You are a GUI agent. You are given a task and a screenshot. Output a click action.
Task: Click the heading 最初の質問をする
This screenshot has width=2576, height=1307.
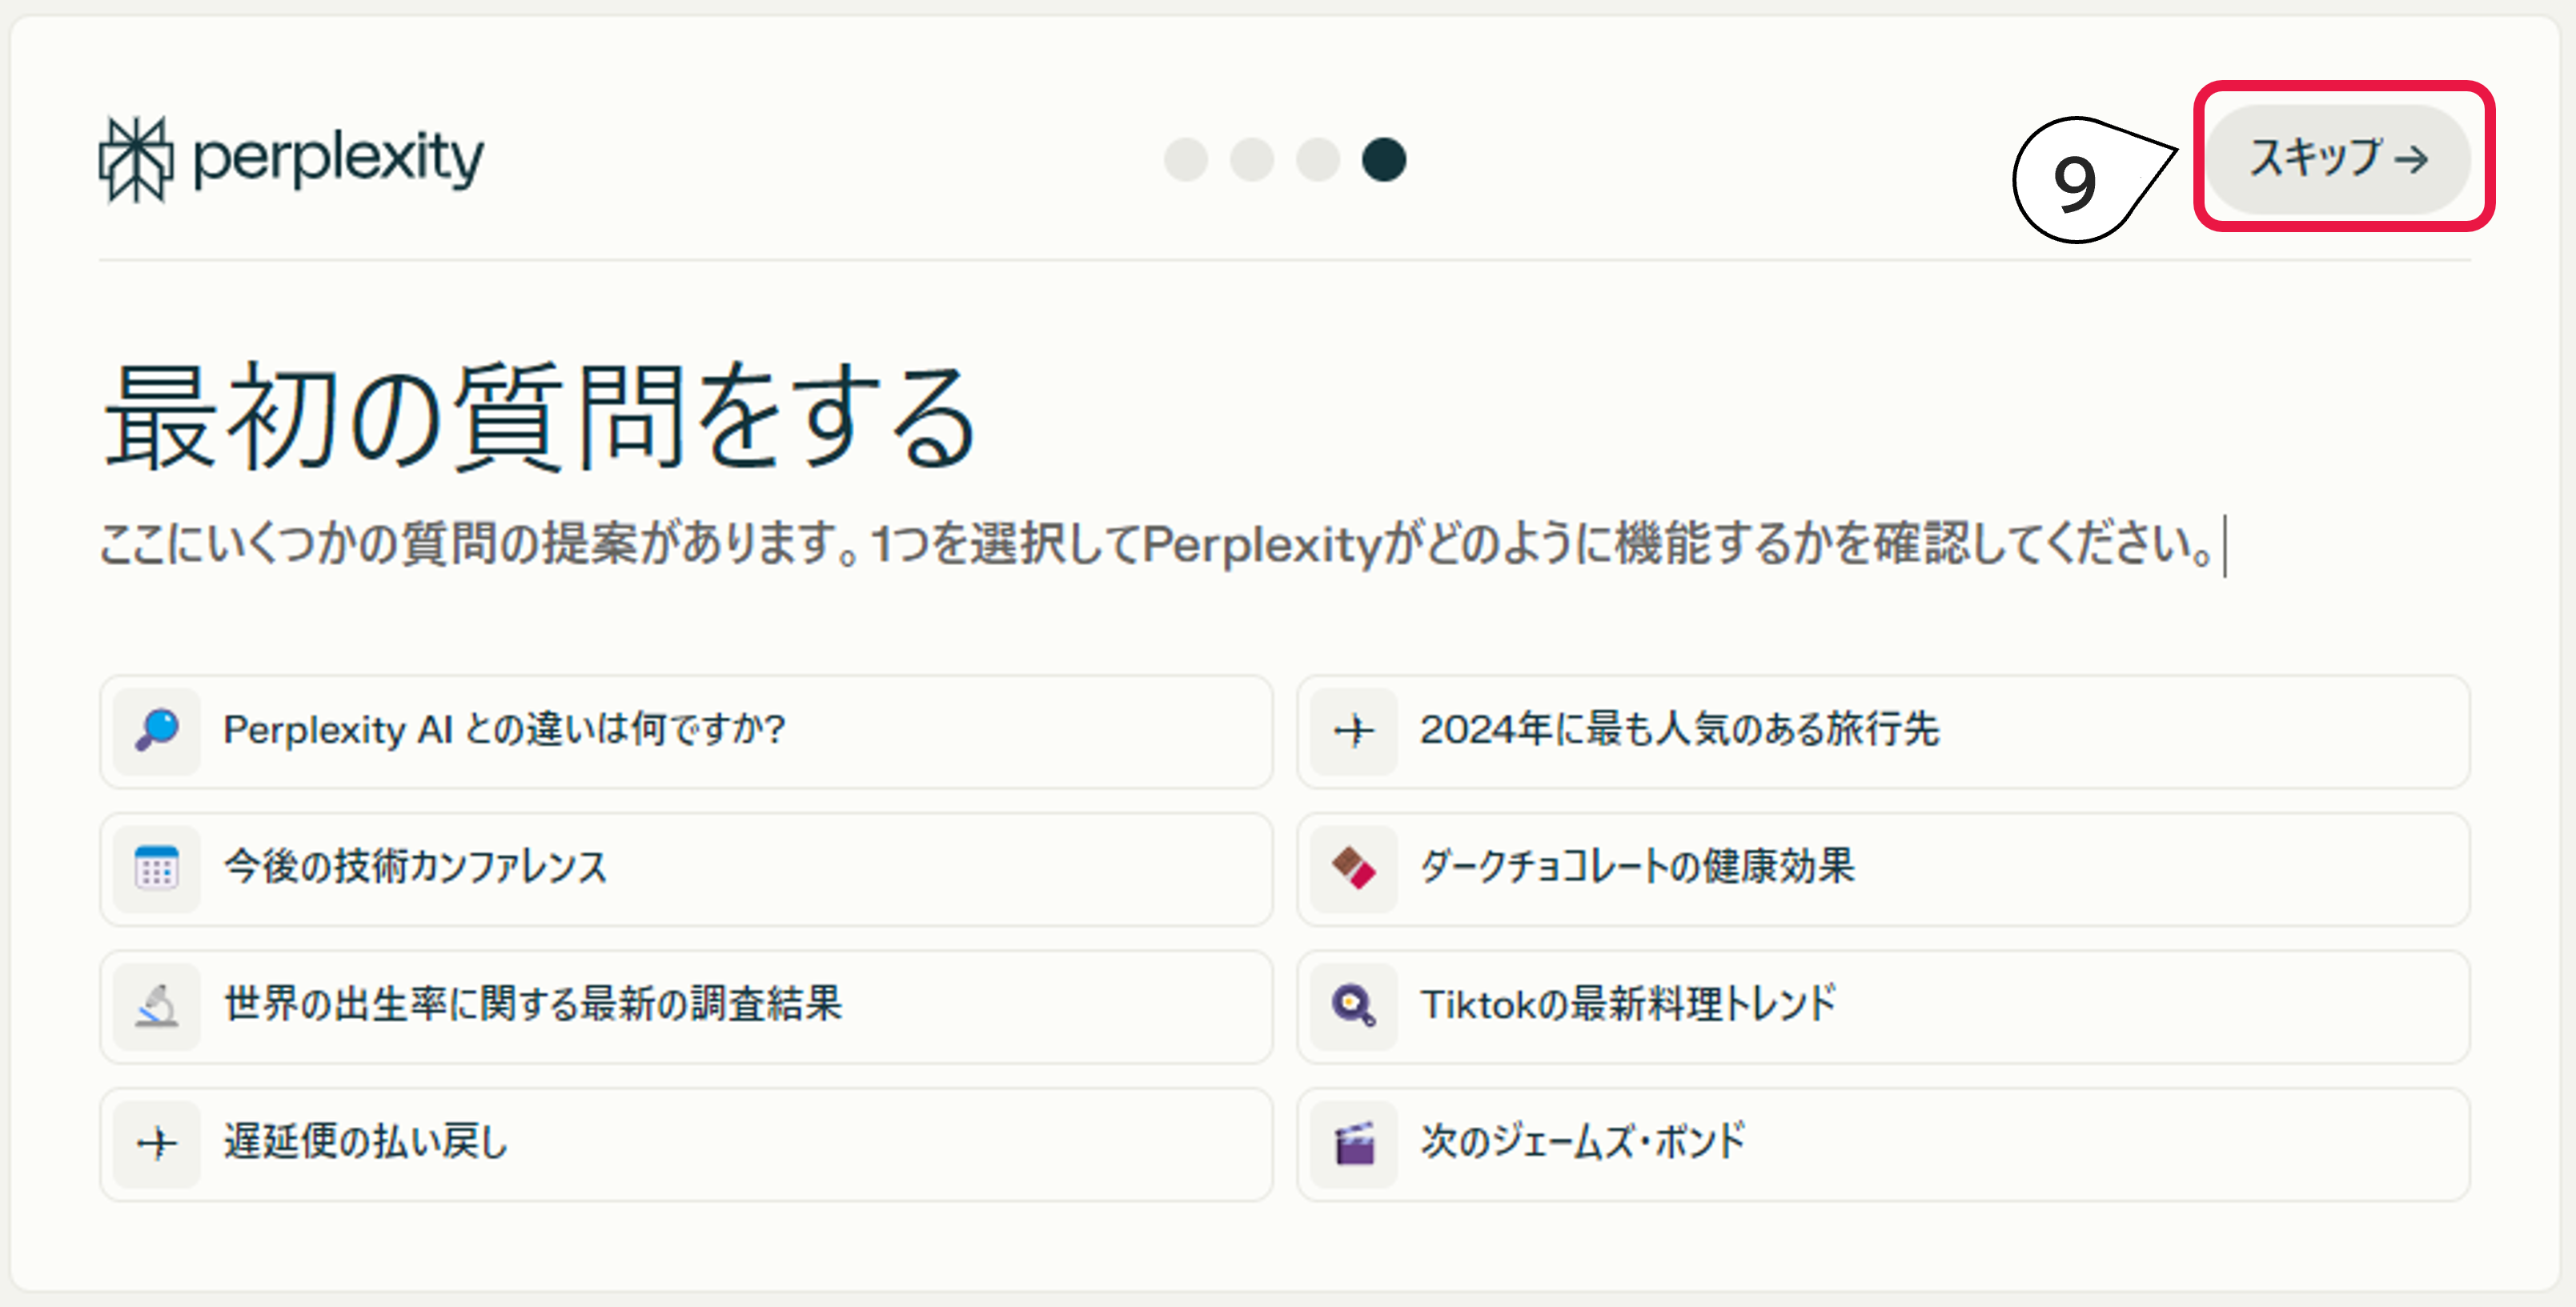(541, 417)
